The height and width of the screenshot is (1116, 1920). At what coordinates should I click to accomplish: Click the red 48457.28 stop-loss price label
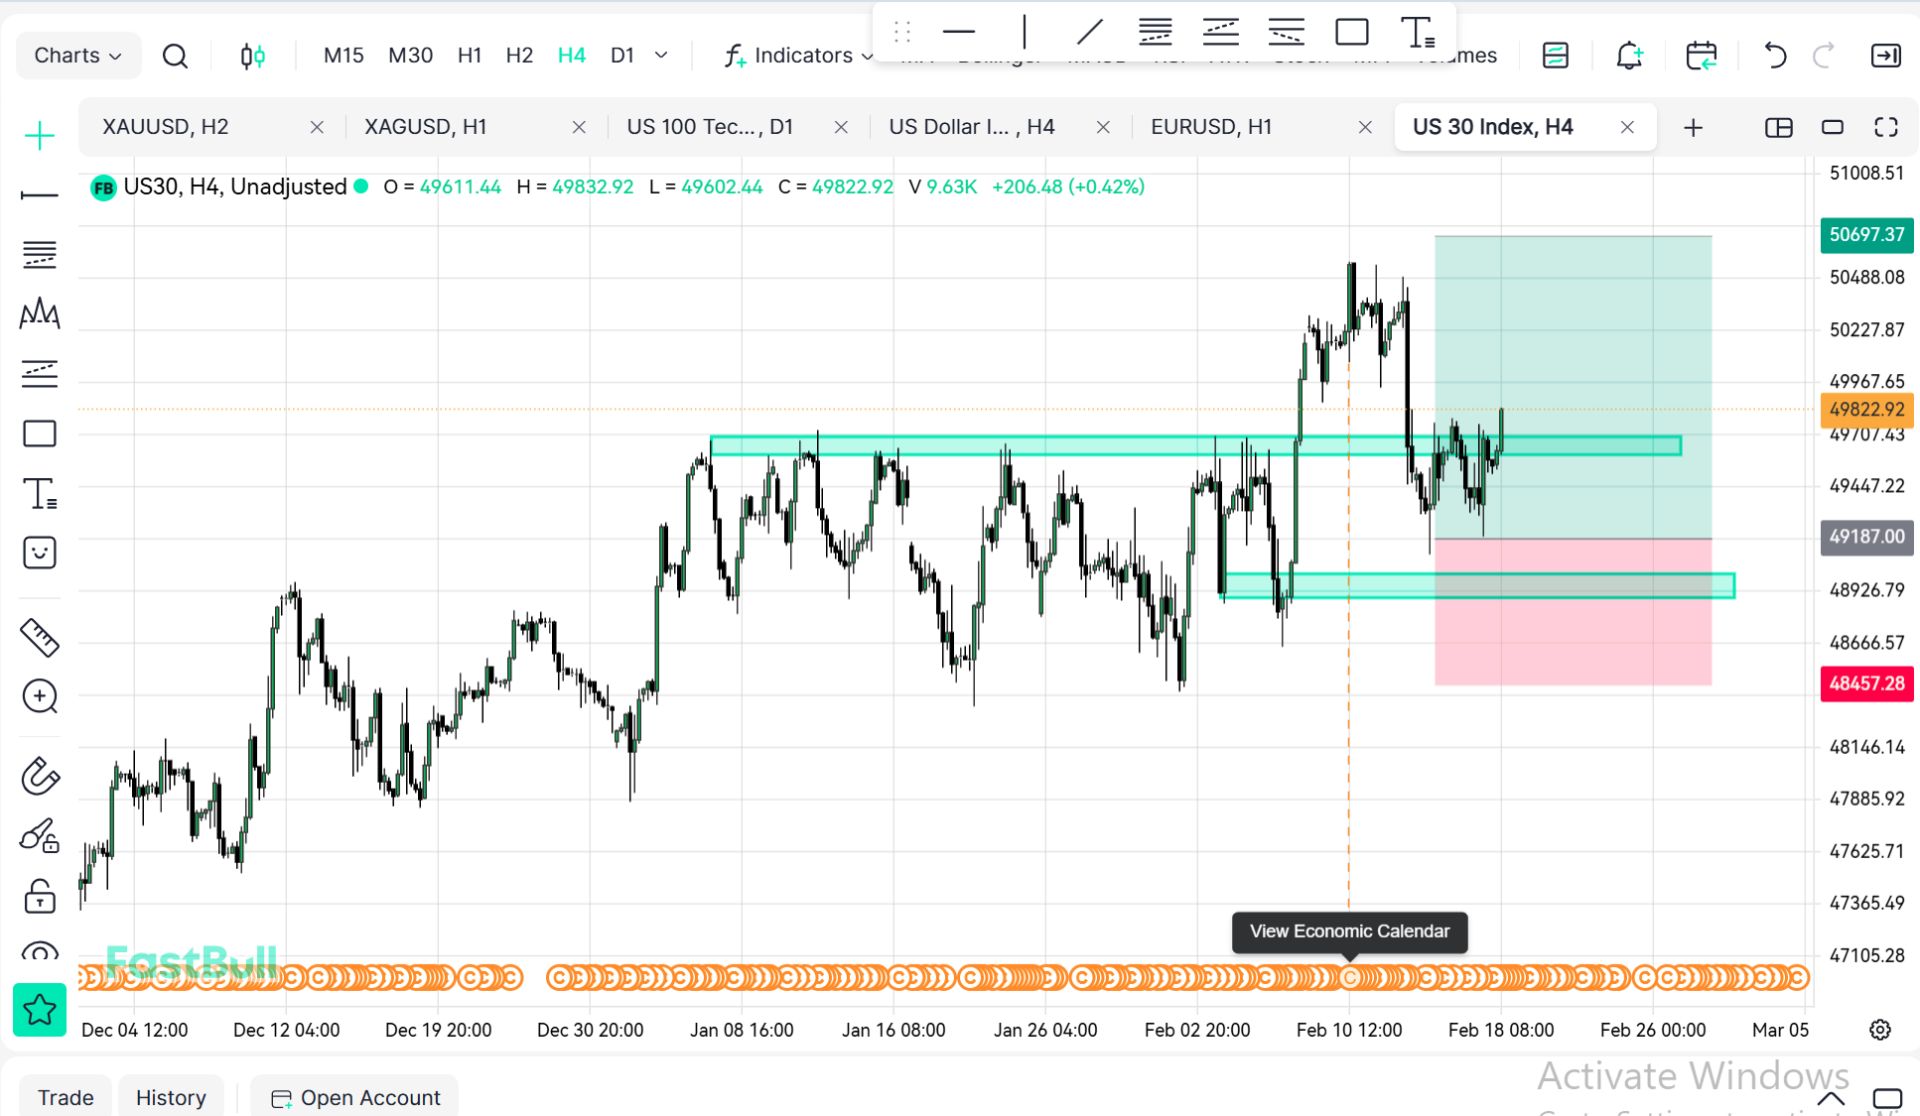[1866, 684]
